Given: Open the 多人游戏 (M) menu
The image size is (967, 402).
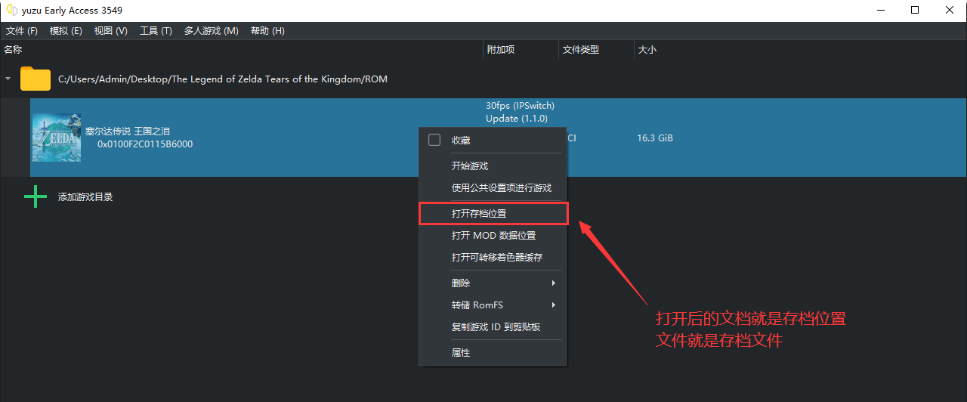Looking at the screenshot, I should point(211,31).
